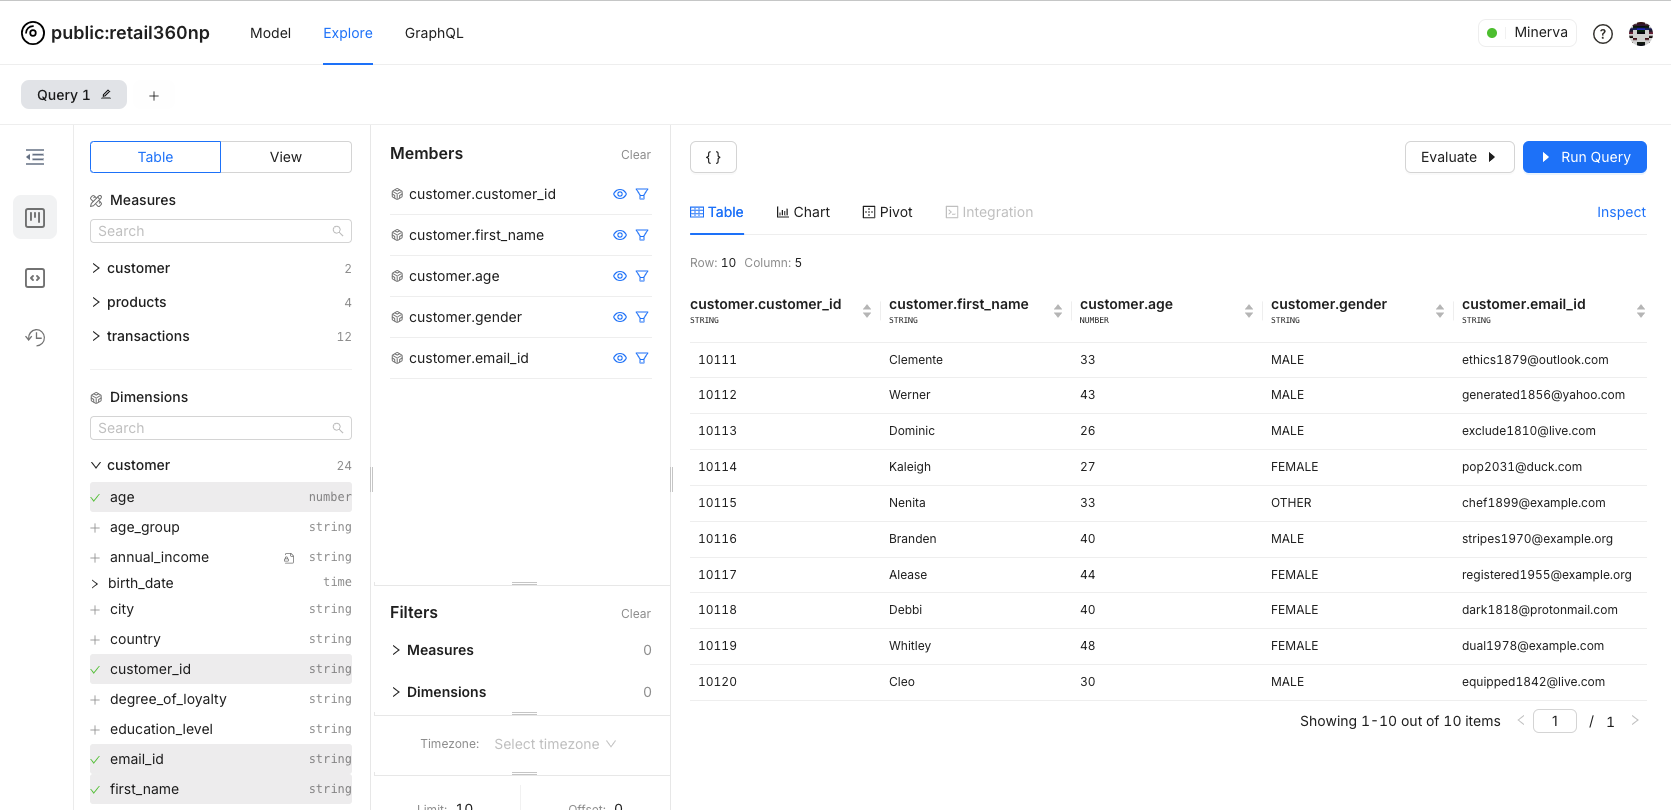Click the page number input box
The width and height of the screenshot is (1671, 810).
[1555, 721]
